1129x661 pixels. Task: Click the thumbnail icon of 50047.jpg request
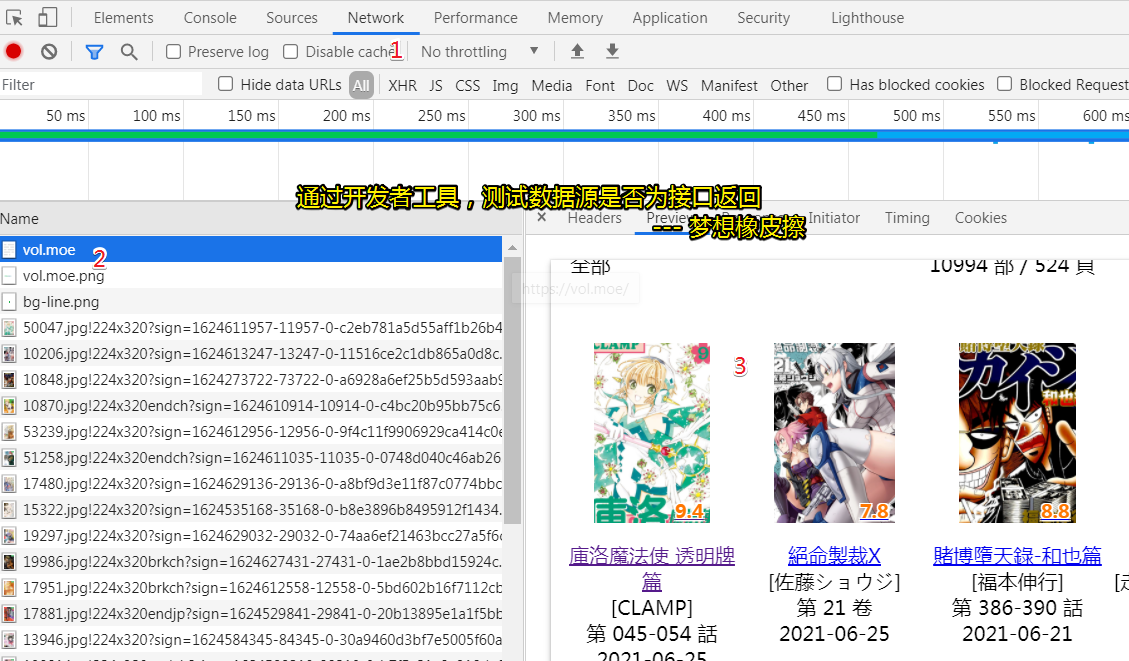[x=9, y=328]
